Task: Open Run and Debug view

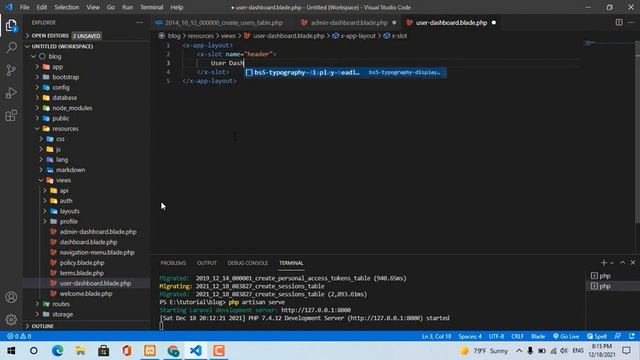Action: point(11,93)
